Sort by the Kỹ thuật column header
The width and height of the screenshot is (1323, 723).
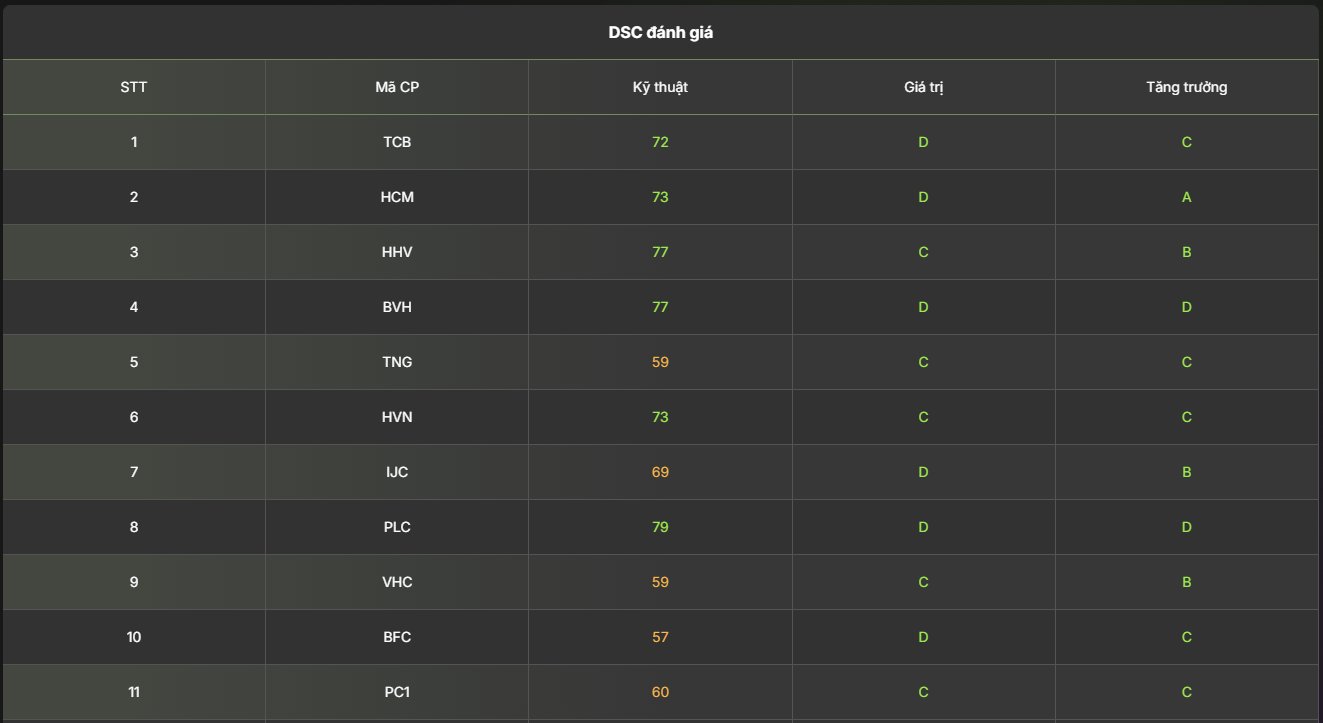coord(660,87)
